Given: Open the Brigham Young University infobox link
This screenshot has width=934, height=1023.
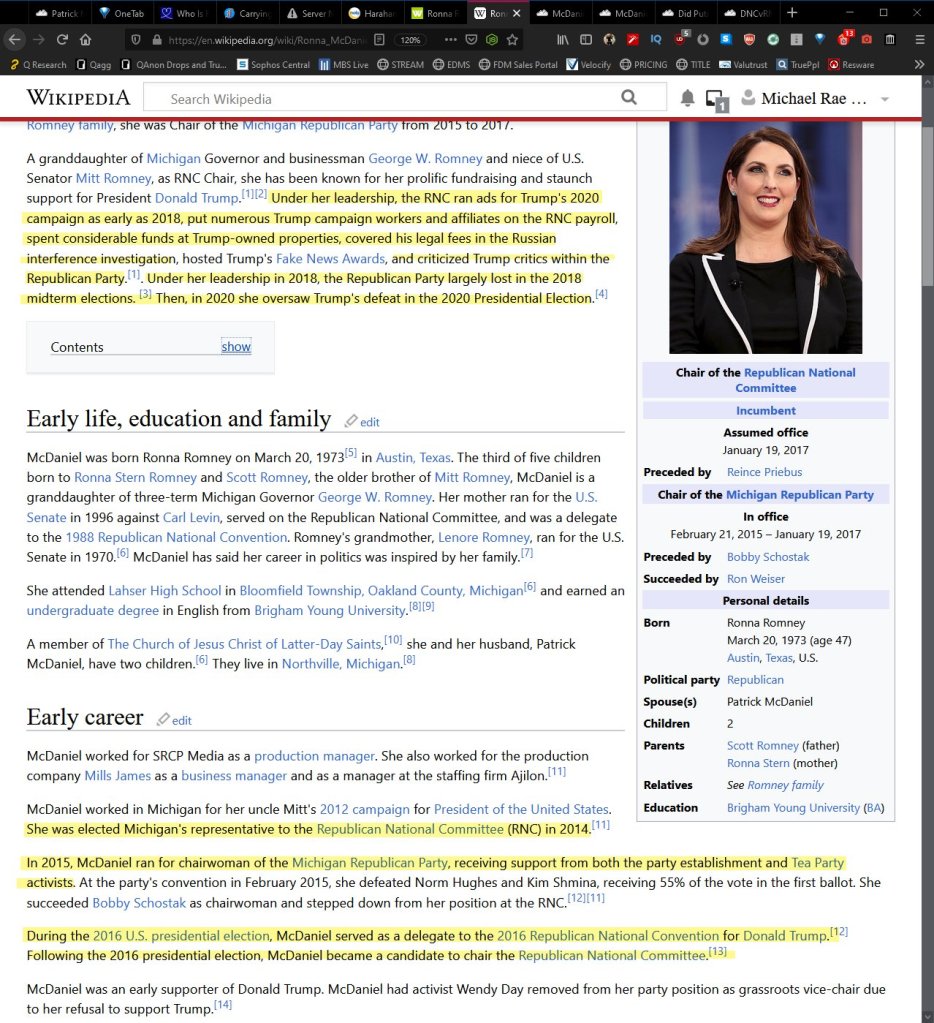Looking at the screenshot, I should click(793, 808).
